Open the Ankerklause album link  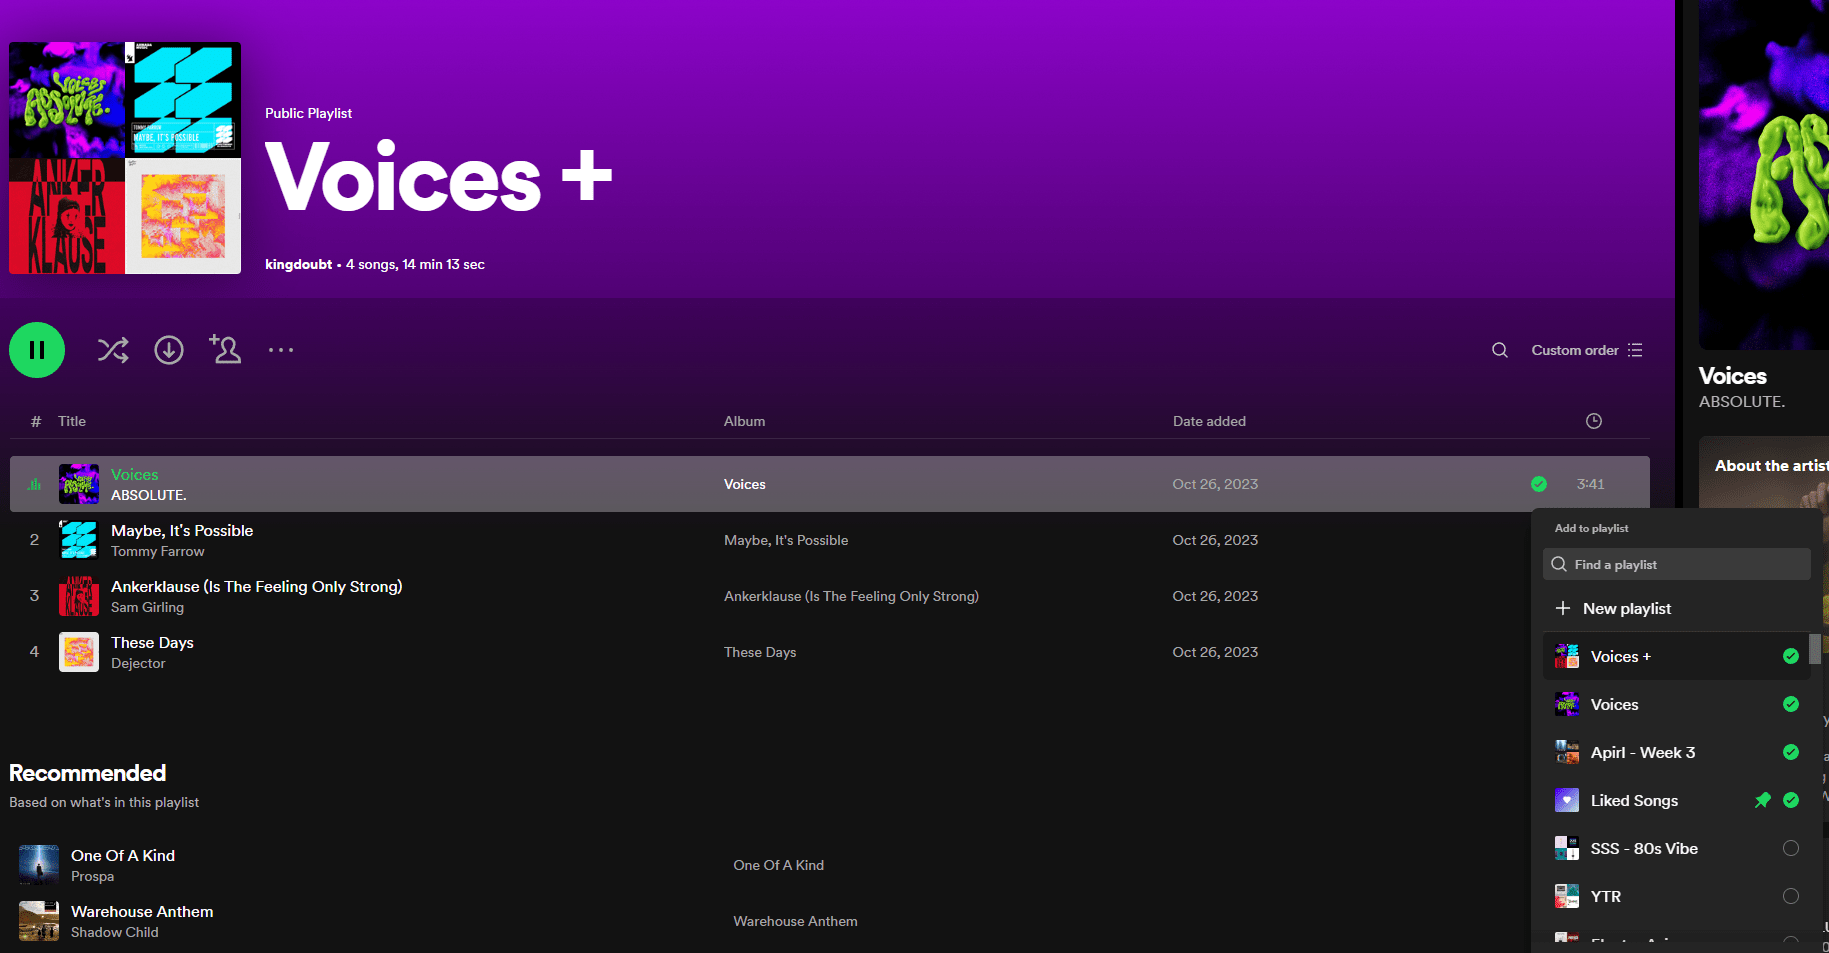pyautogui.click(x=851, y=596)
